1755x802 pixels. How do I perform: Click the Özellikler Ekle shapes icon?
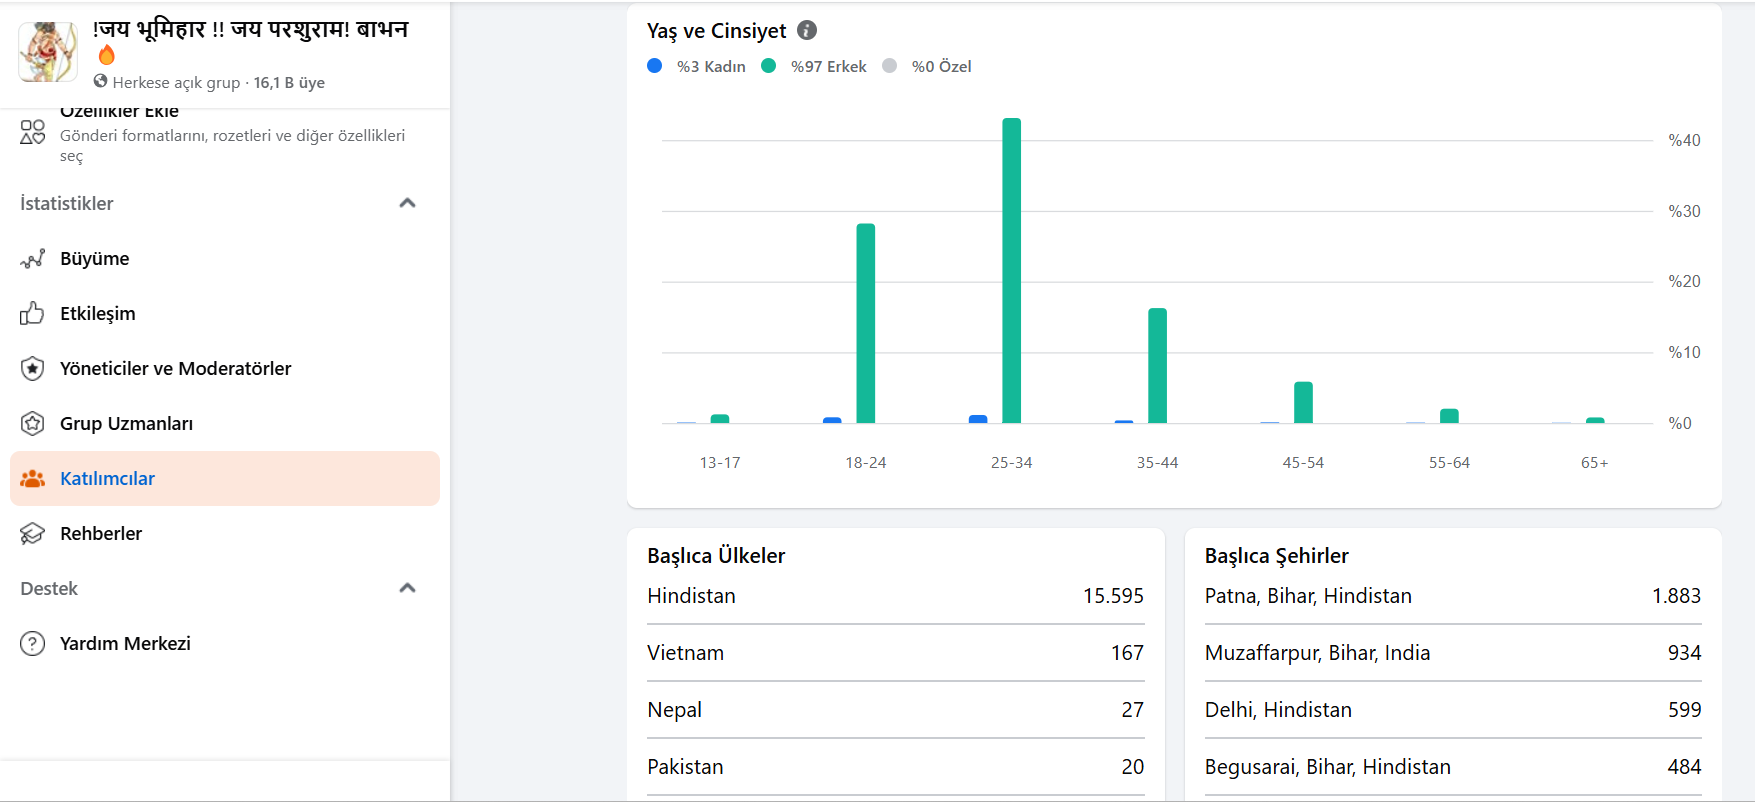point(32,132)
